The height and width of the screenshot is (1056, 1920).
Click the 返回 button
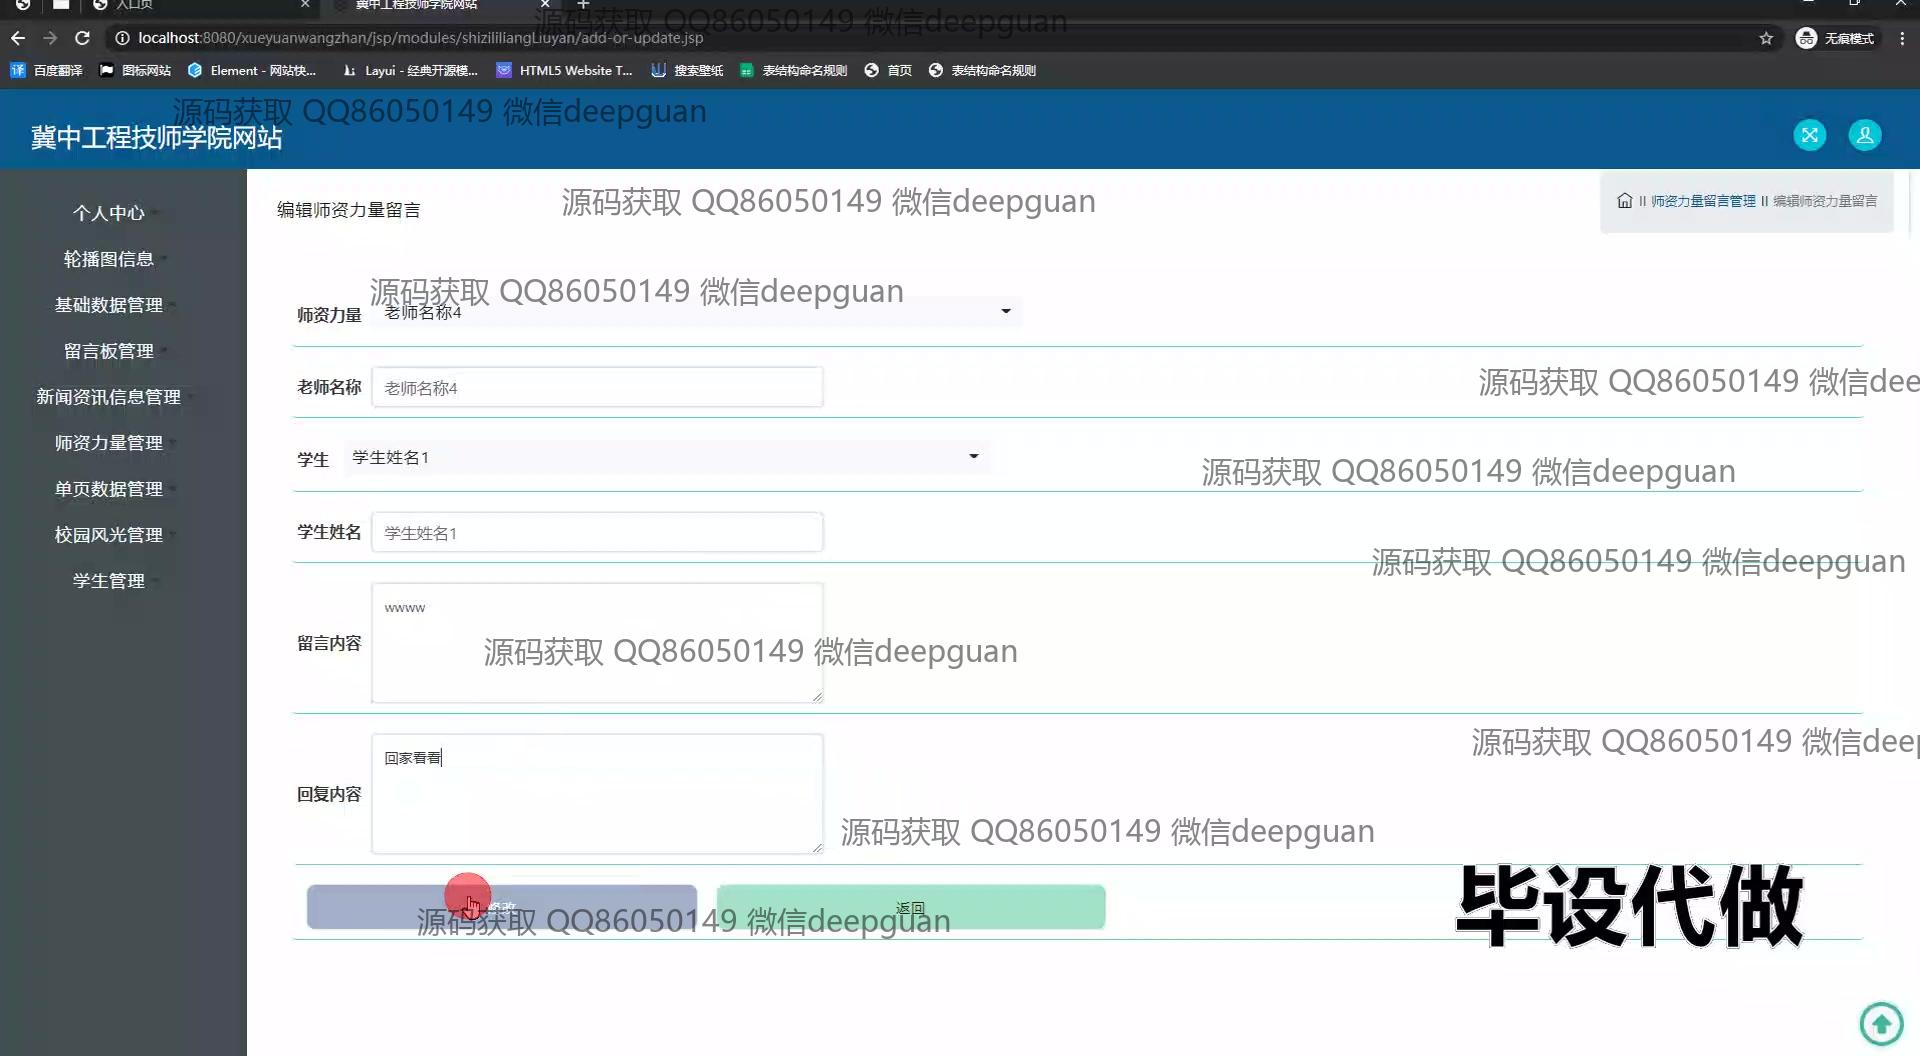coord(910,907)
